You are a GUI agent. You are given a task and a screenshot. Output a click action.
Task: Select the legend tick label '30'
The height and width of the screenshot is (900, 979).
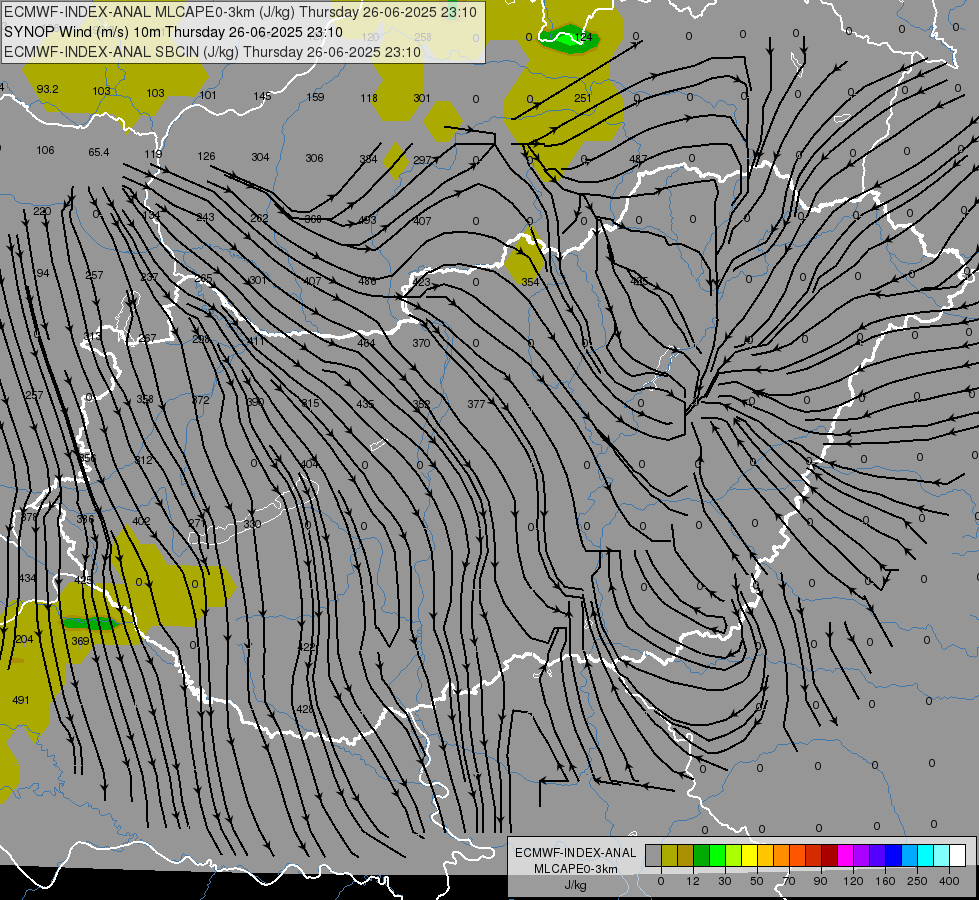725,881
